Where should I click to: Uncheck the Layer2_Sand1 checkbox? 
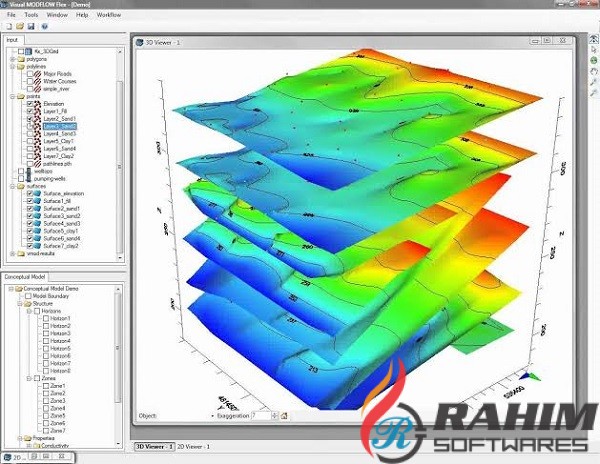point(30,119)
